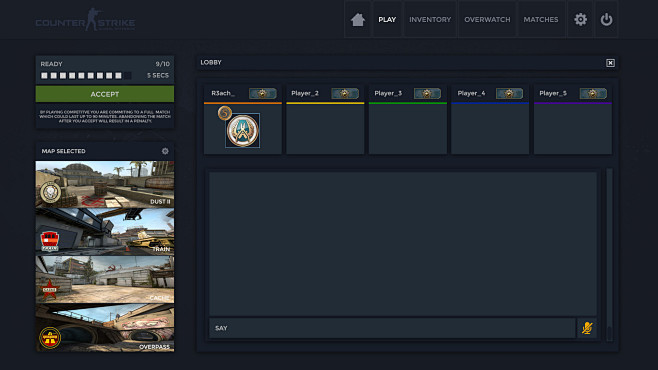Switch to the Overwatch tab
Image resolution: width=658 pixels, height=370 pixels.
click(x=487, y=19)
